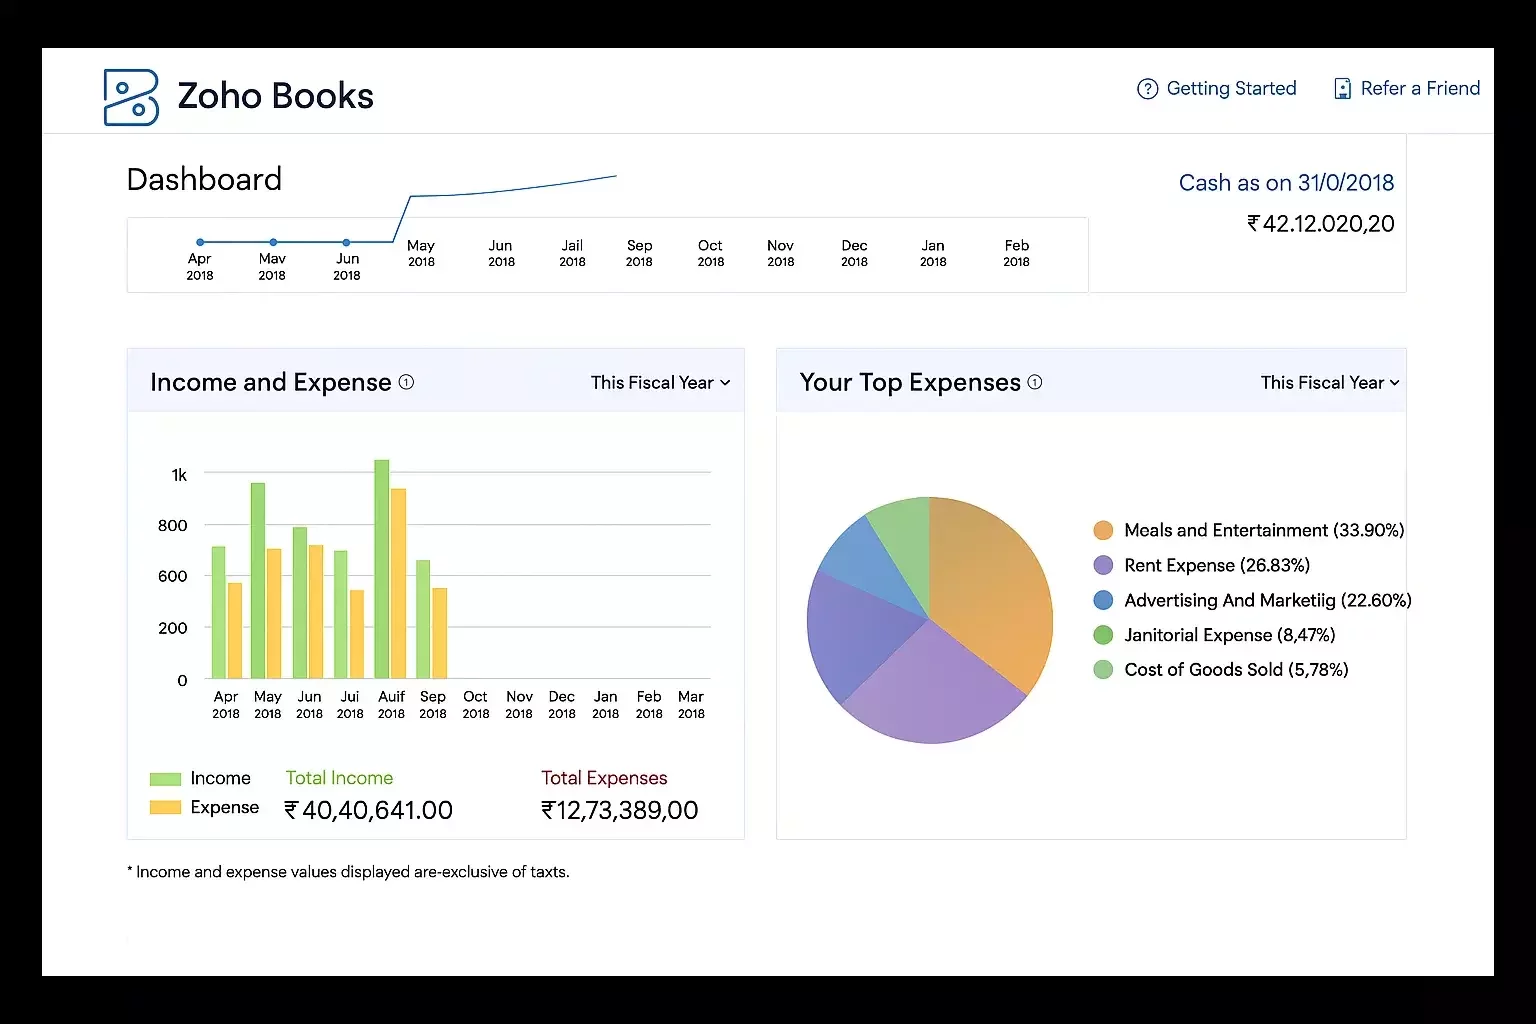
Task: Click the Zoho Books logo icon
Action: pos(131,97)
